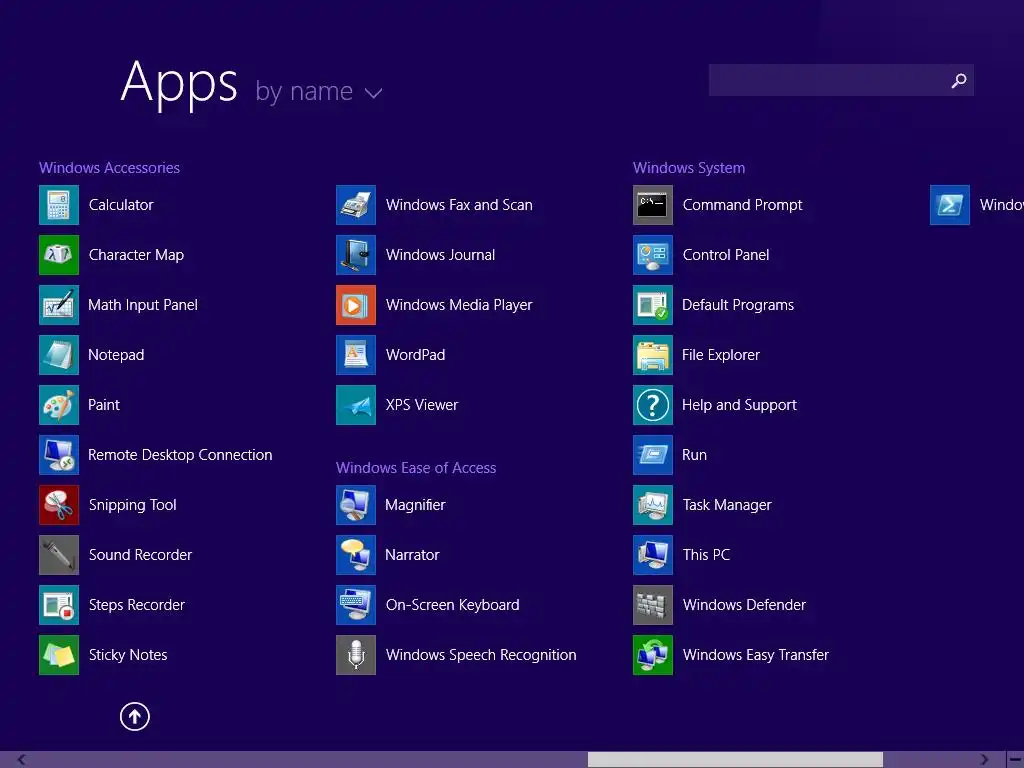Open the Snipping Tool scissors icon

click(59, 505)
